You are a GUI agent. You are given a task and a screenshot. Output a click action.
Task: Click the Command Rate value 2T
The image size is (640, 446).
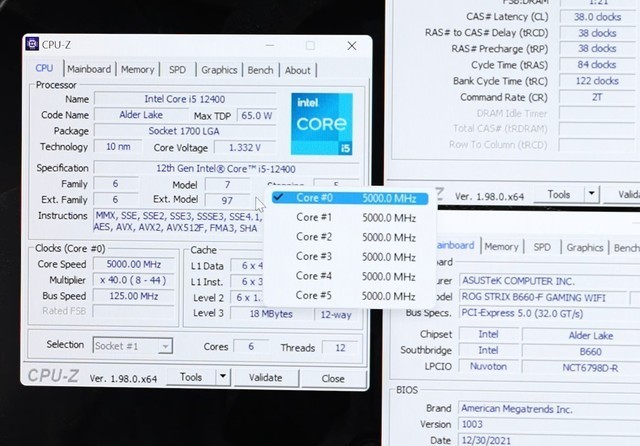tap(597, 98)
